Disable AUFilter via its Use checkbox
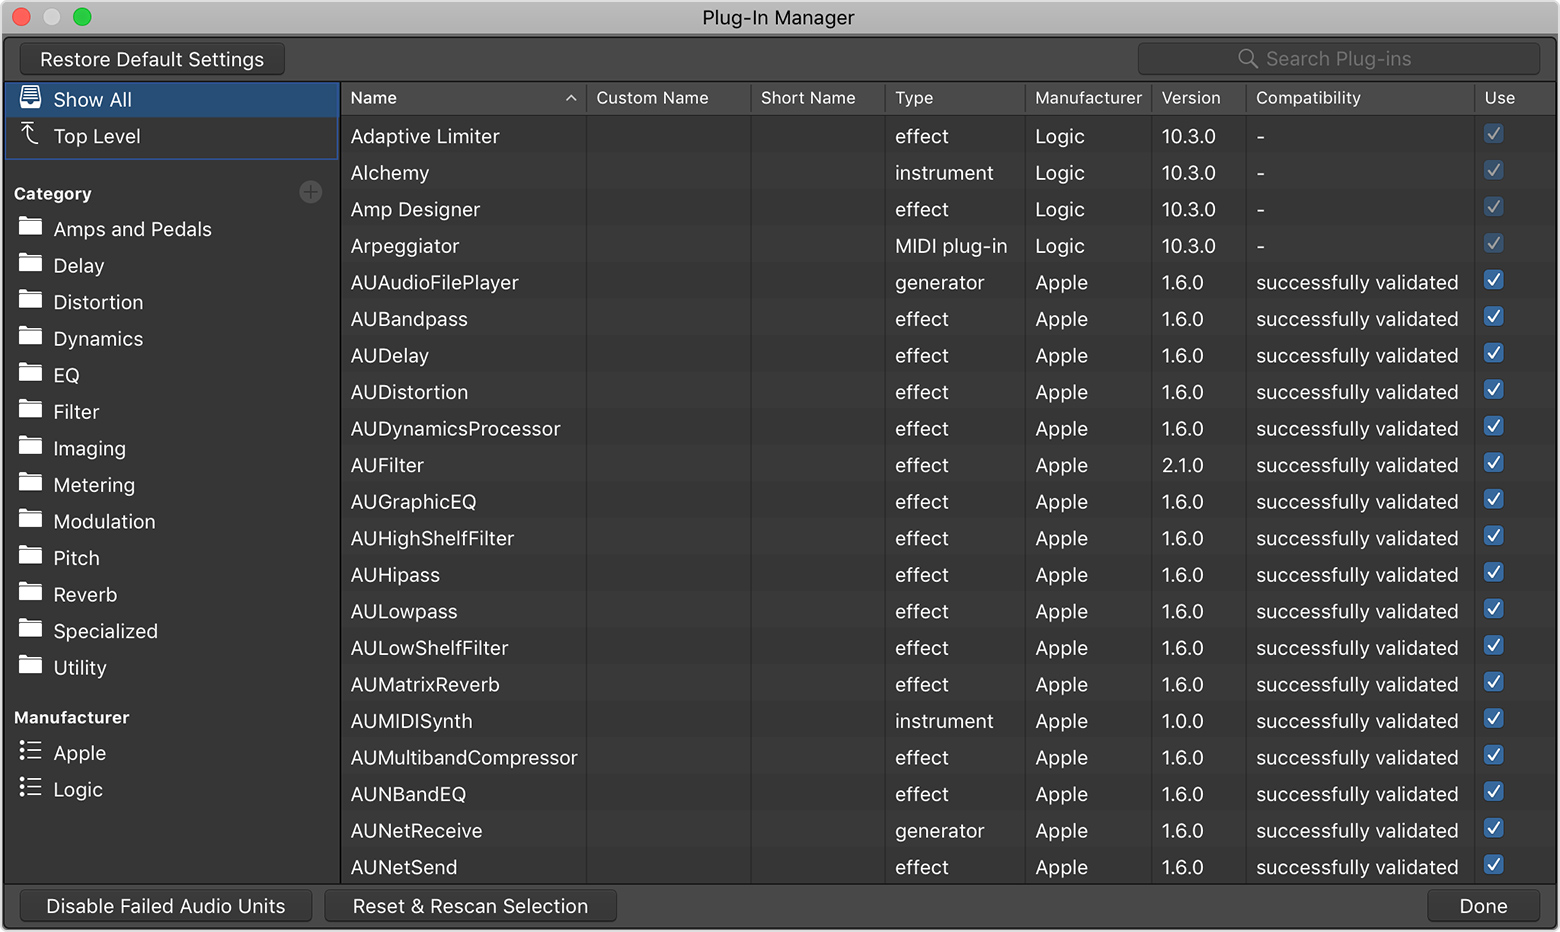Image resolution: width=1560 pixels, height=932 pixels. pos(1494,463)
